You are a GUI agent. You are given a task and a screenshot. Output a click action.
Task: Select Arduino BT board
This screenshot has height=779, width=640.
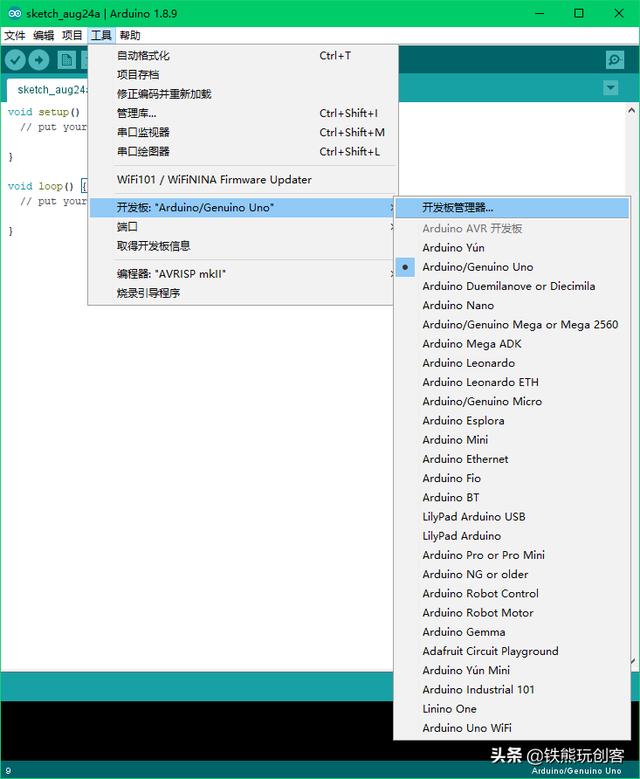click(x=512, y=497)
